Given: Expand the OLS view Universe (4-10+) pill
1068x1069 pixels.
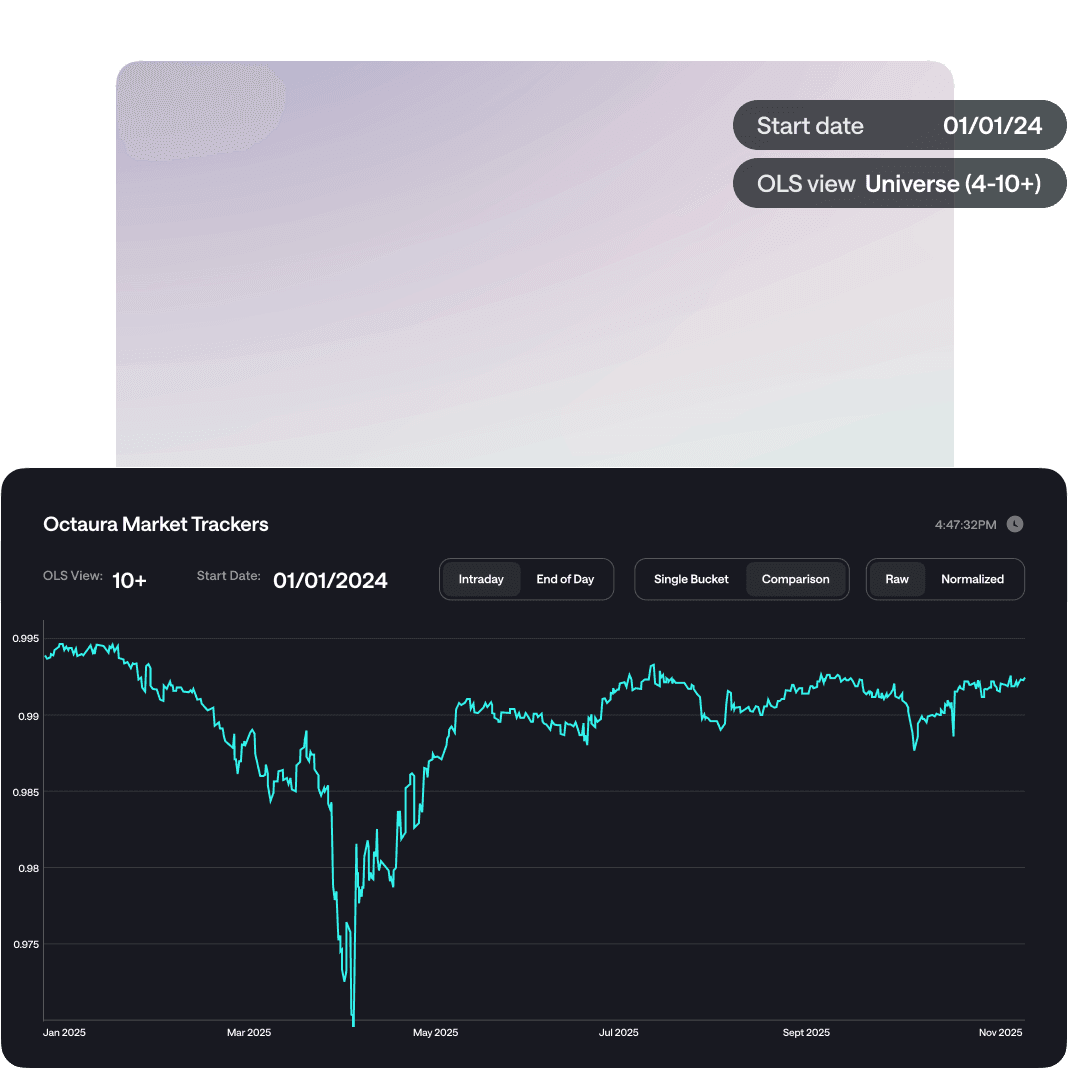Looking at the screenshot, I should [899, 184].
